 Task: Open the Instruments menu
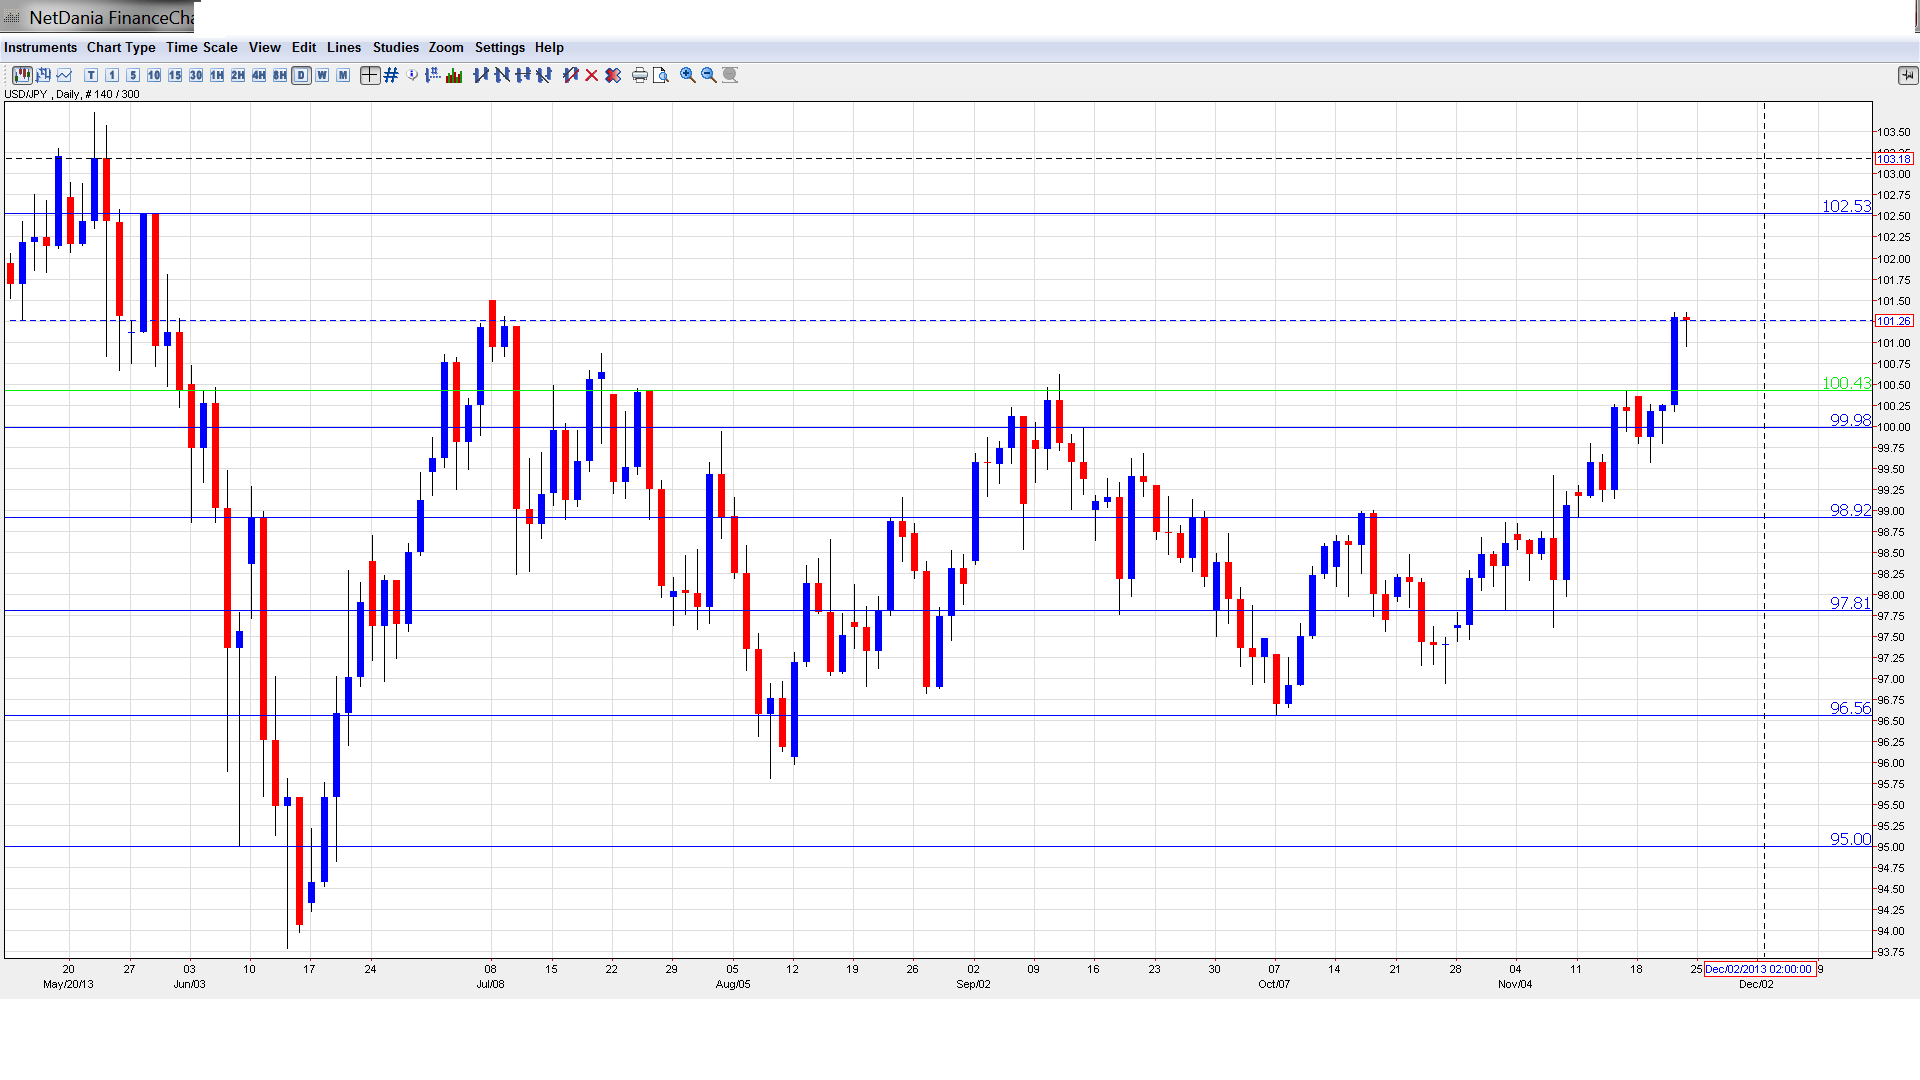40,47
